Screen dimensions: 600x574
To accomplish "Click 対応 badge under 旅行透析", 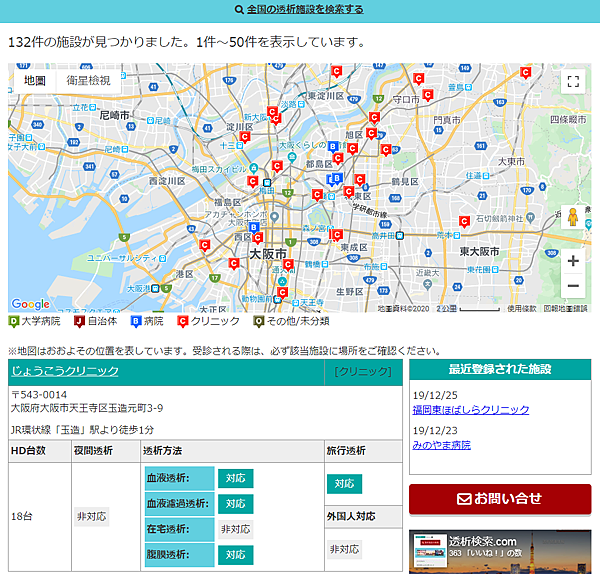I will tap(344, 484).
